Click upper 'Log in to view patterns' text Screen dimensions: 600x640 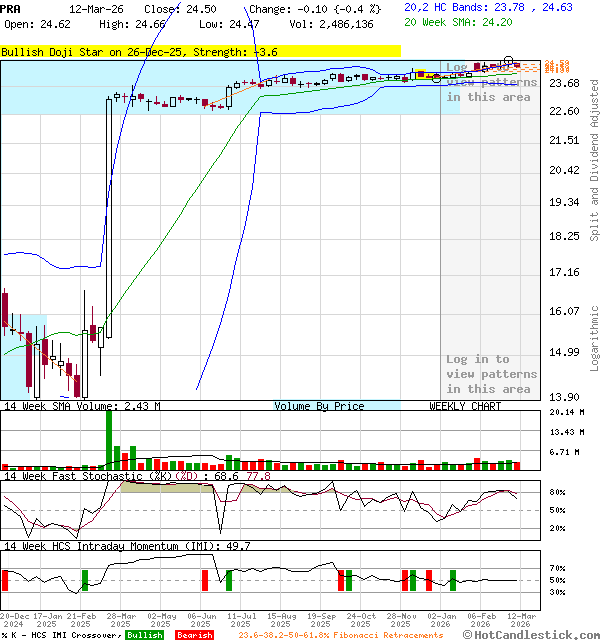tap(489, 82)
